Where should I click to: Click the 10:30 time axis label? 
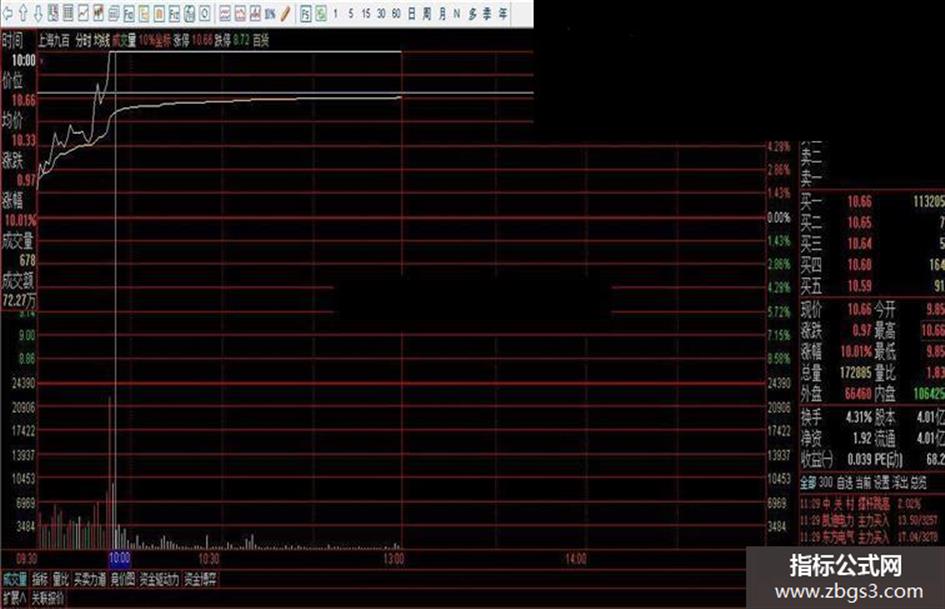(209, 559)
